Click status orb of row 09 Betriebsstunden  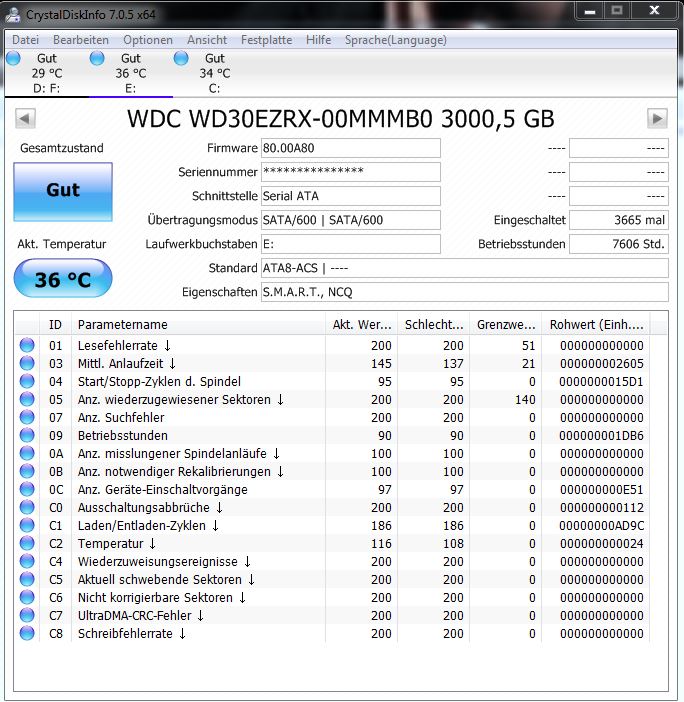click(27, 435)
